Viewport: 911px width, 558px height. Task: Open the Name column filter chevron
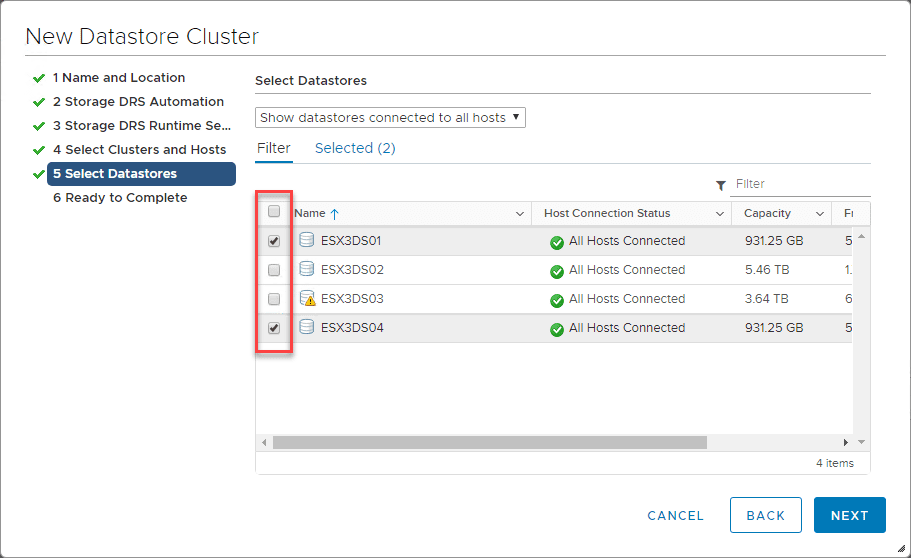coord(519,214)
